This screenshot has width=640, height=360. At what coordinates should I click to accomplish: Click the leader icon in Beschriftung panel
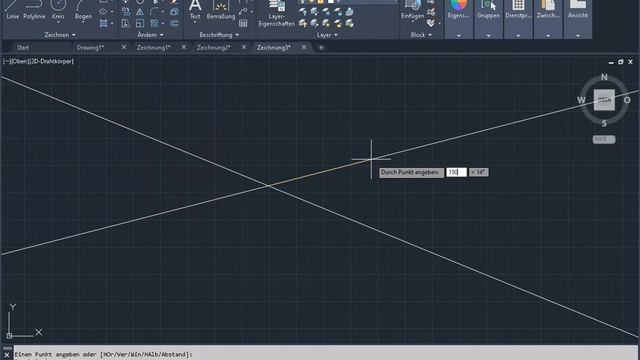[243, 11]
